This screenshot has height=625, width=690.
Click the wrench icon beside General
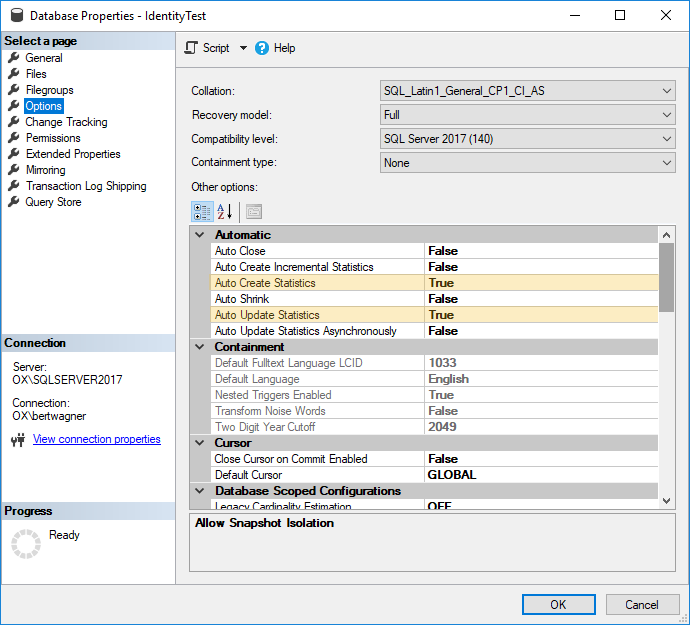(14, 57)
